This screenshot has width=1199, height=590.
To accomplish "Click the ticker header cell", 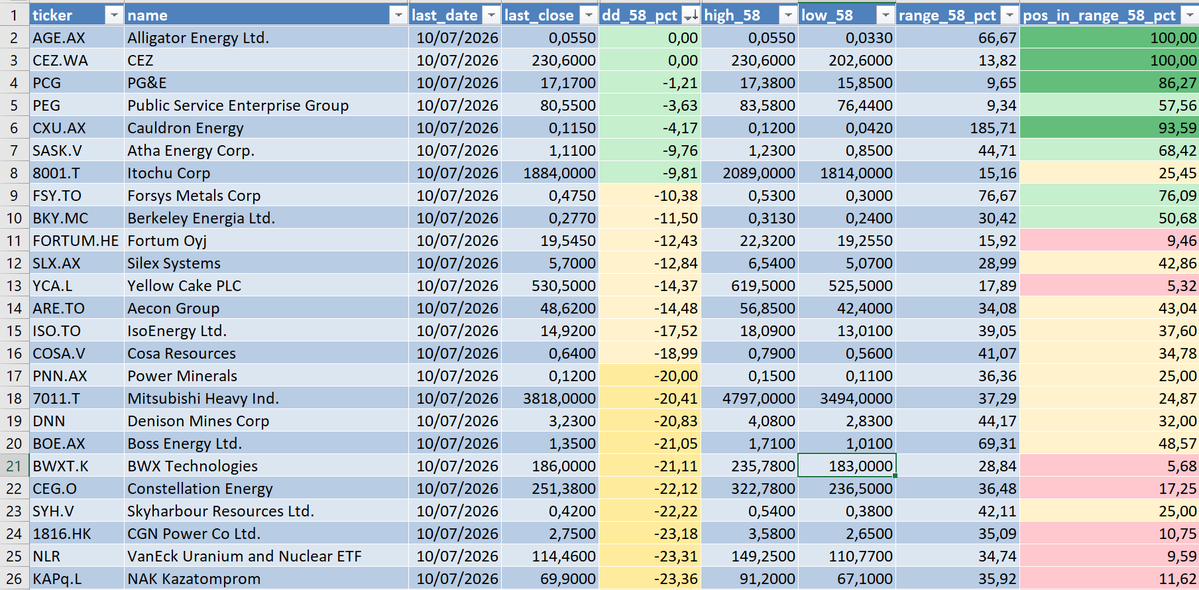I will [x=76, y=15].
